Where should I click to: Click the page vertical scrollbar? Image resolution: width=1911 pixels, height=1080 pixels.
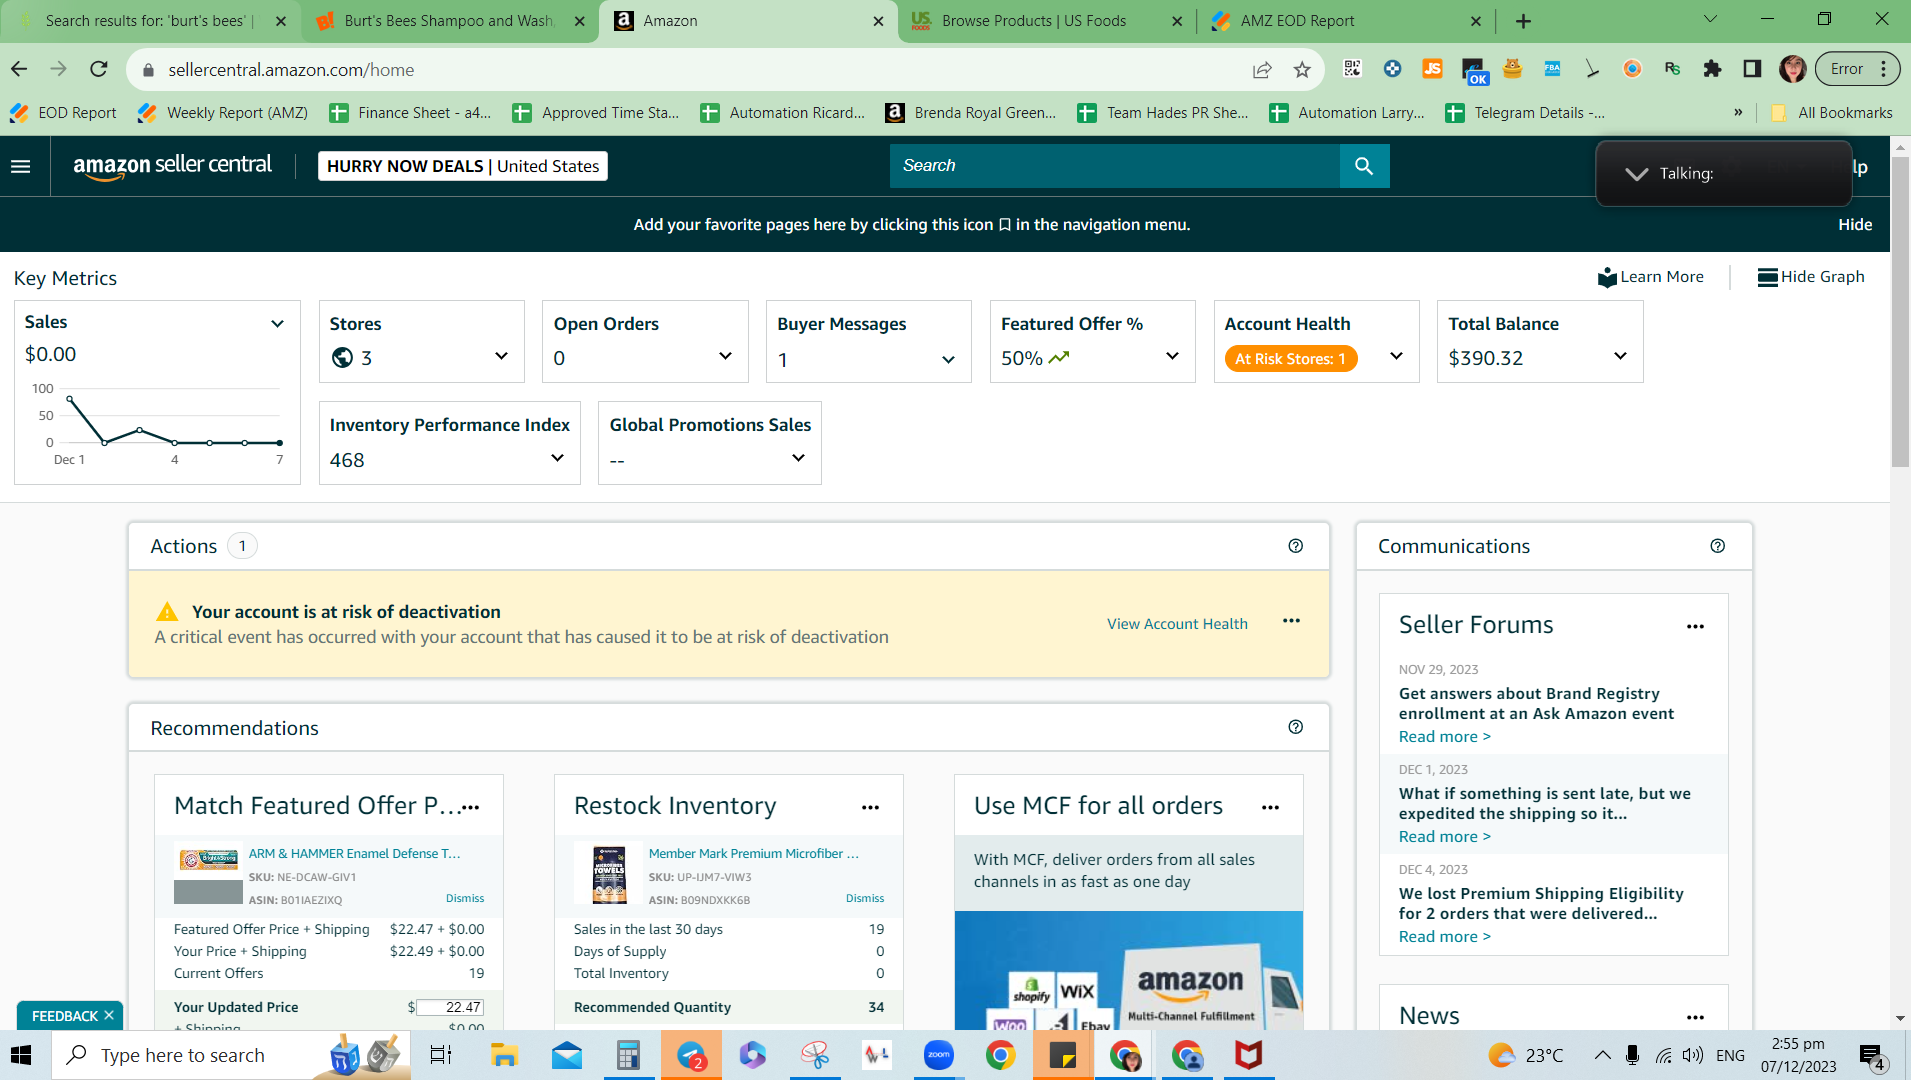pyautogui.click(x=1900, y=312)
